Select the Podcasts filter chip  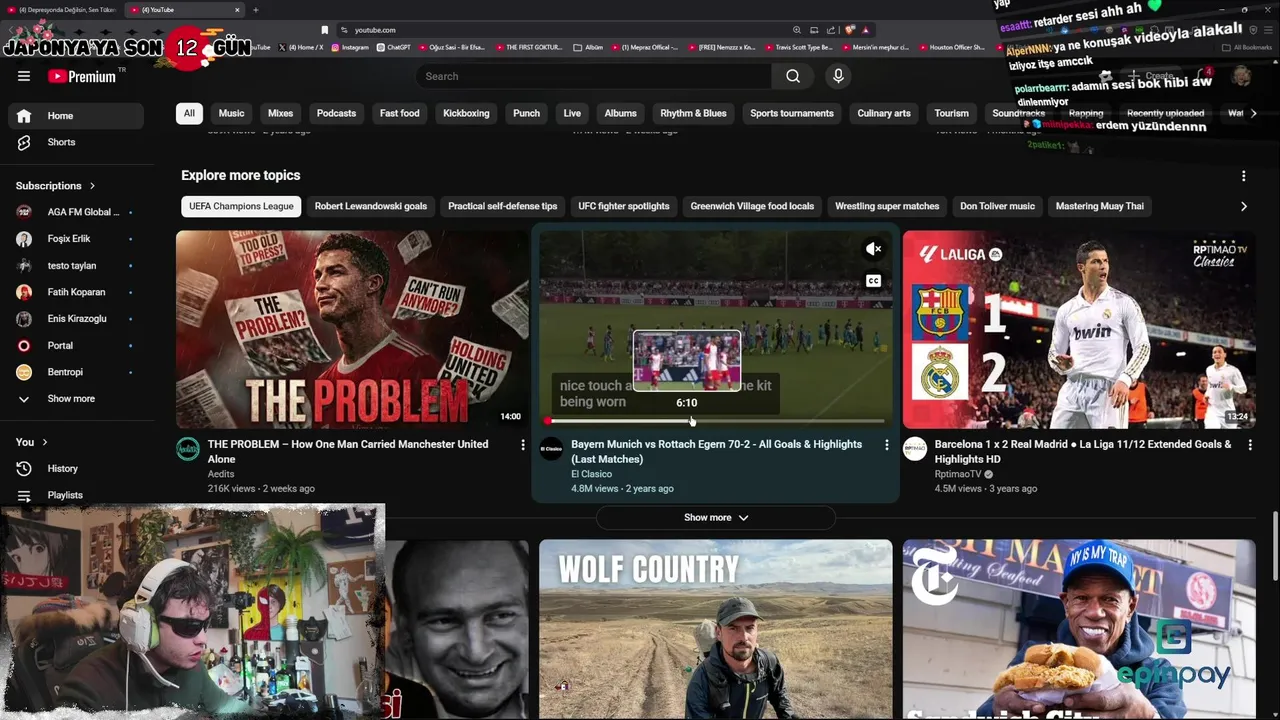click(x=336, y=113)
